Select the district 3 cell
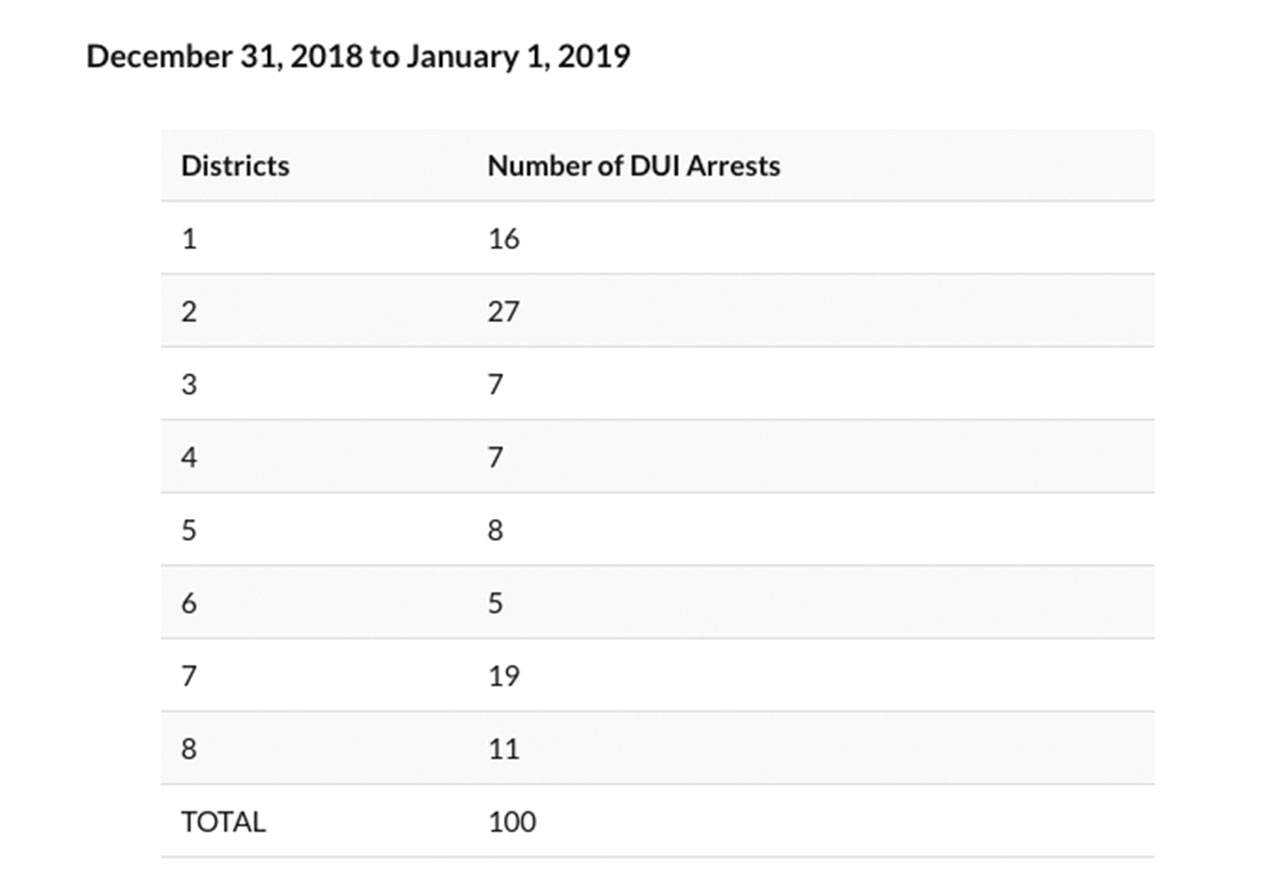The width and height of the screenshot is (1280, 886). click(189, 384)
